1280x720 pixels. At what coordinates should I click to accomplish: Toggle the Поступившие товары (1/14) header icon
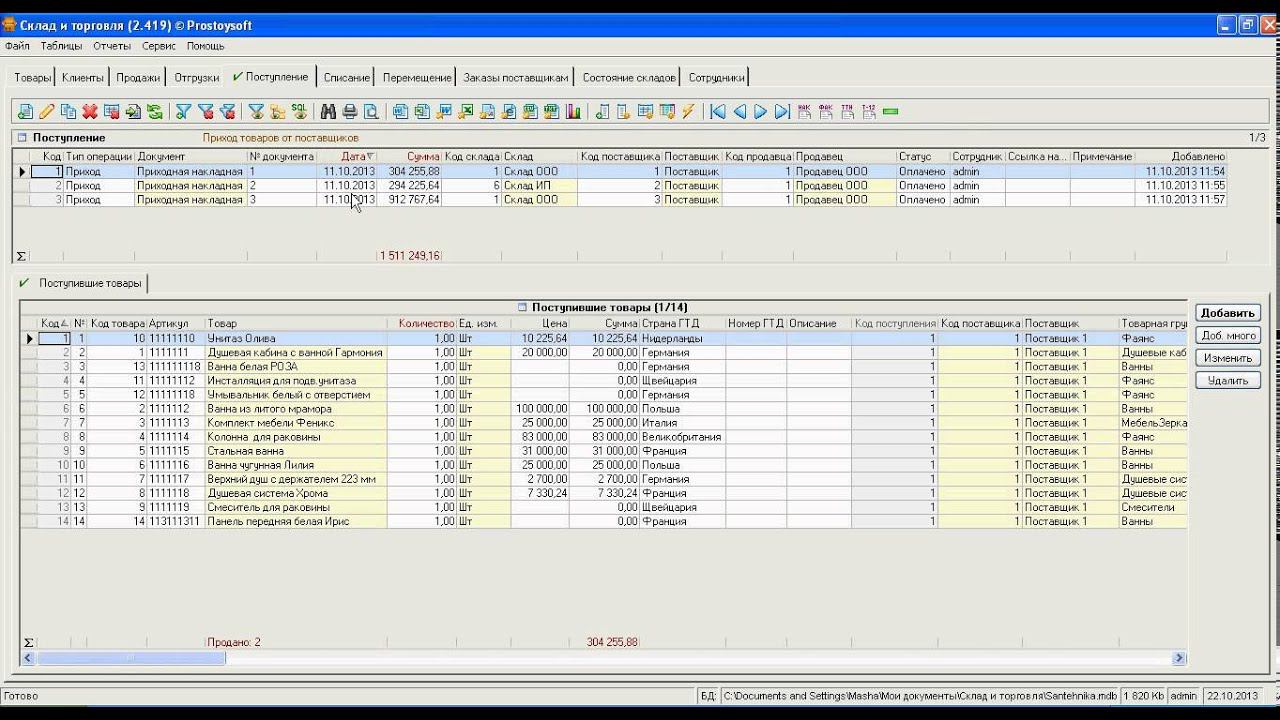click(x=522, y=307)
